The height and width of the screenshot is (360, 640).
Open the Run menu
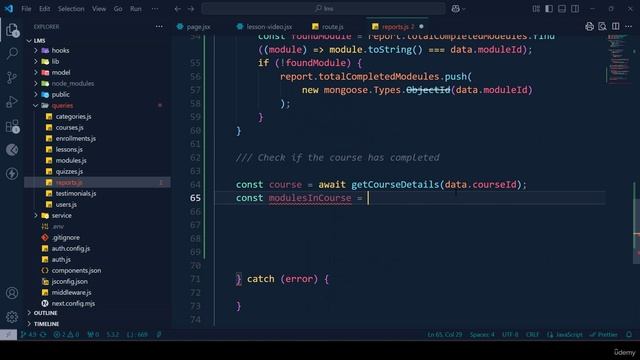point(136,9)
